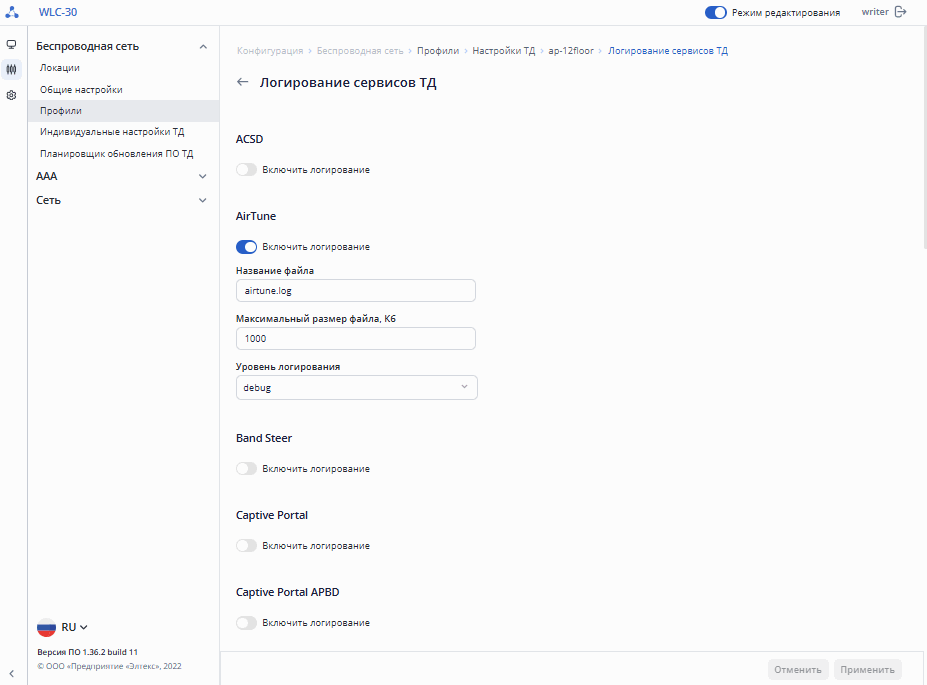Viewport: 927px width, 685px height.
Task: Toggle the edit mode switch off
Action: click(715, 13)
